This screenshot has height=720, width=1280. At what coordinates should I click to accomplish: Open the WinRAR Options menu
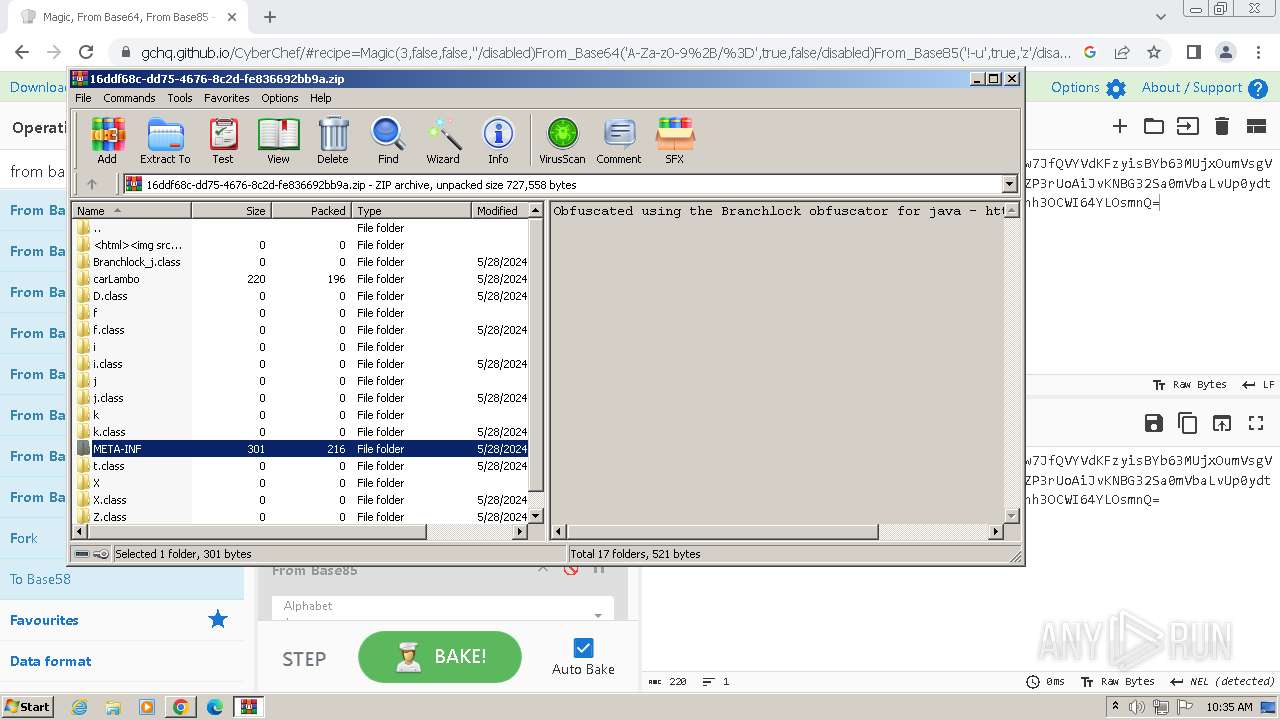(280, 98)
